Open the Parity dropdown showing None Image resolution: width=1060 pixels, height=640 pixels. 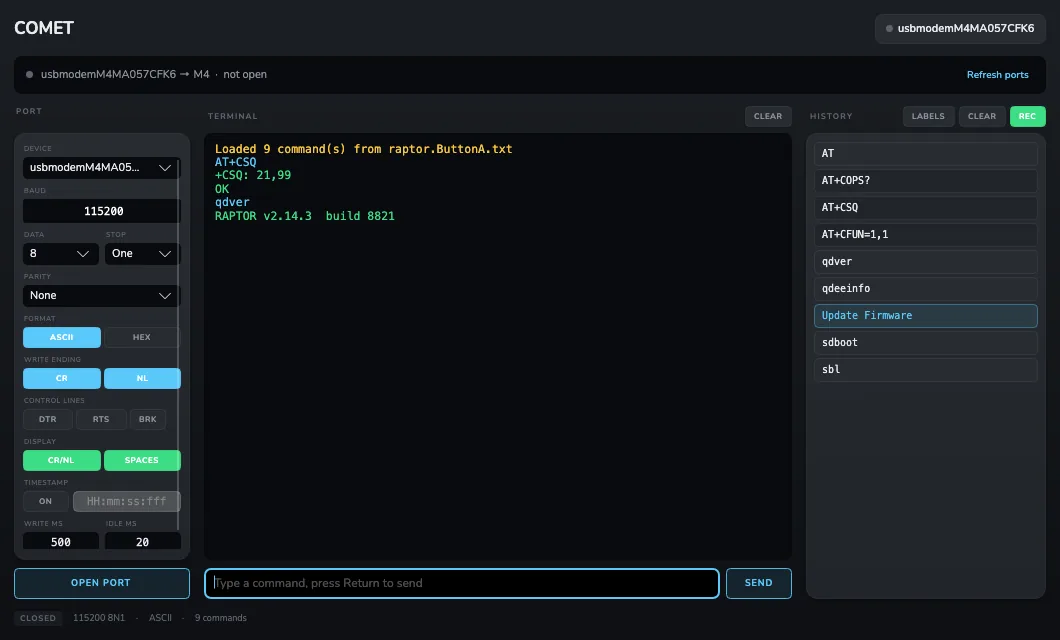tap(101, 295)
